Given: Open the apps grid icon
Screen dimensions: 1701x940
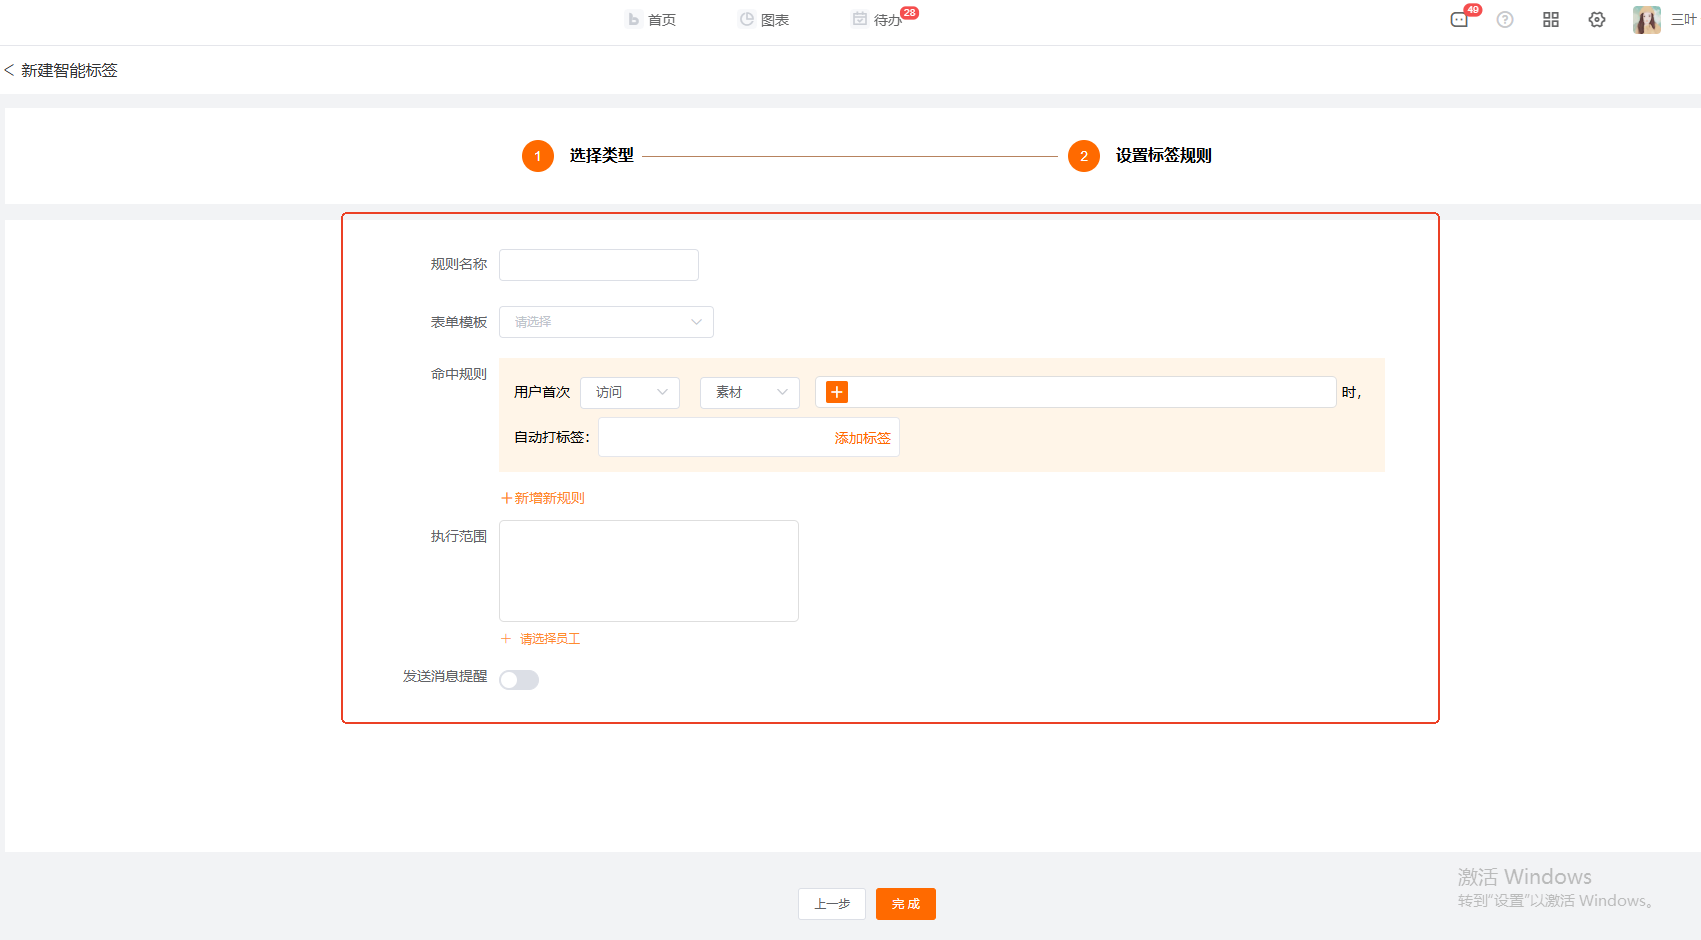Looking at the screenshot, I should point(1551,20).
